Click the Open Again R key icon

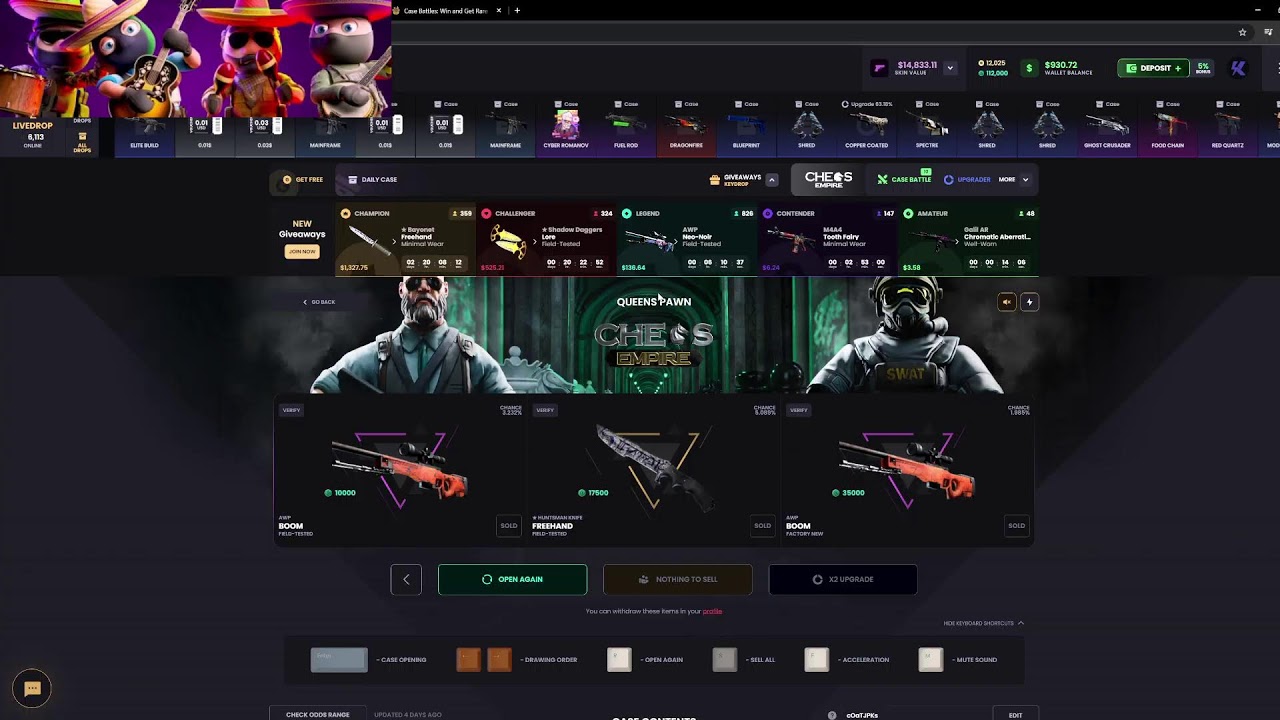[x=620, y=660]
